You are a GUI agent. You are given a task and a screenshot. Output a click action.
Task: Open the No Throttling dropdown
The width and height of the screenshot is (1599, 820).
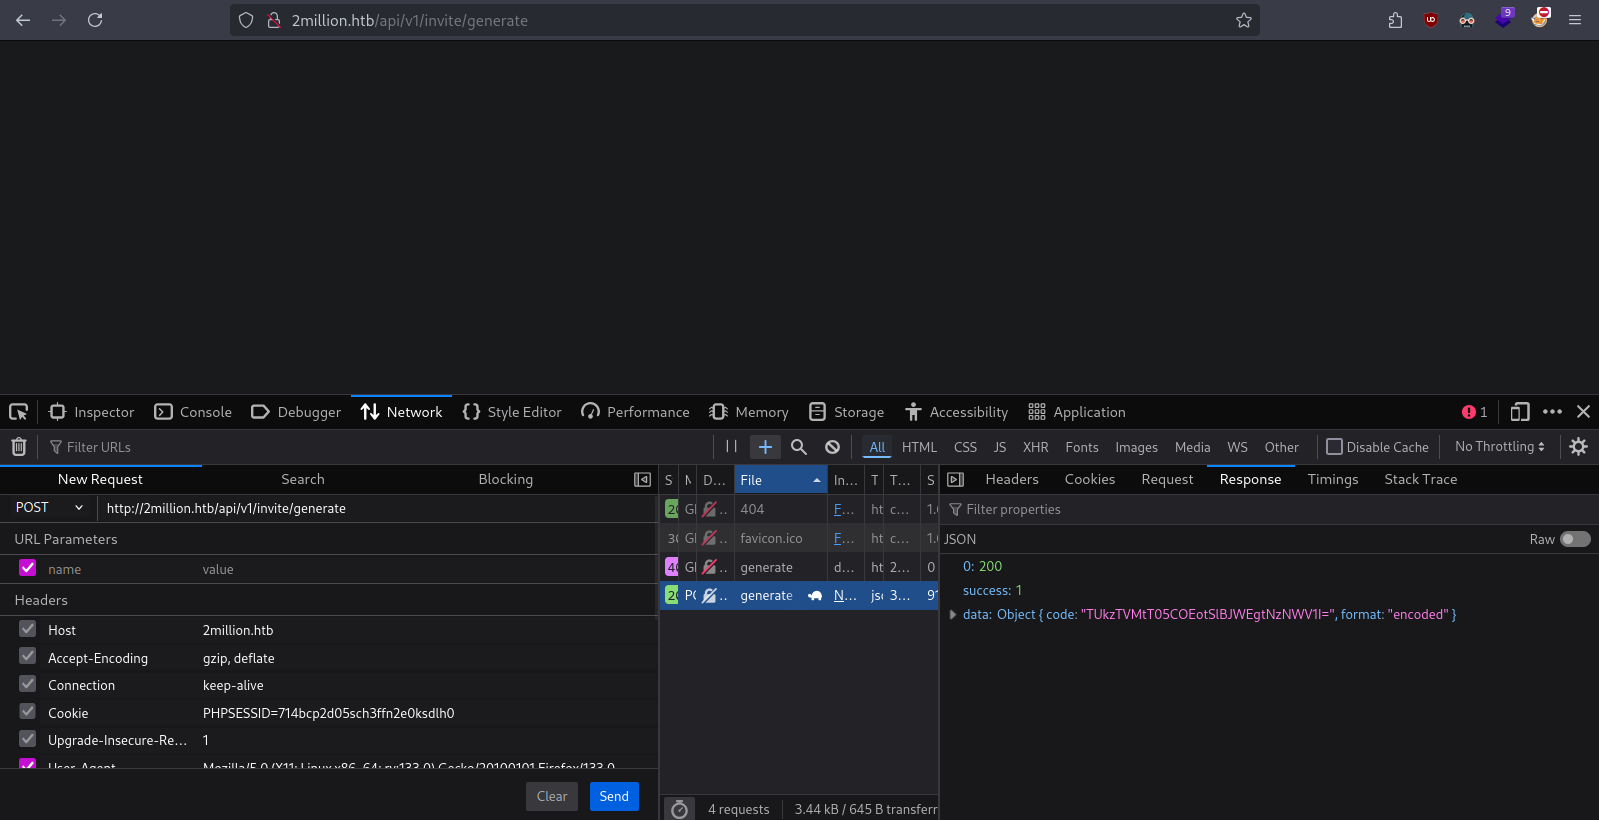tap(1499, 447)
